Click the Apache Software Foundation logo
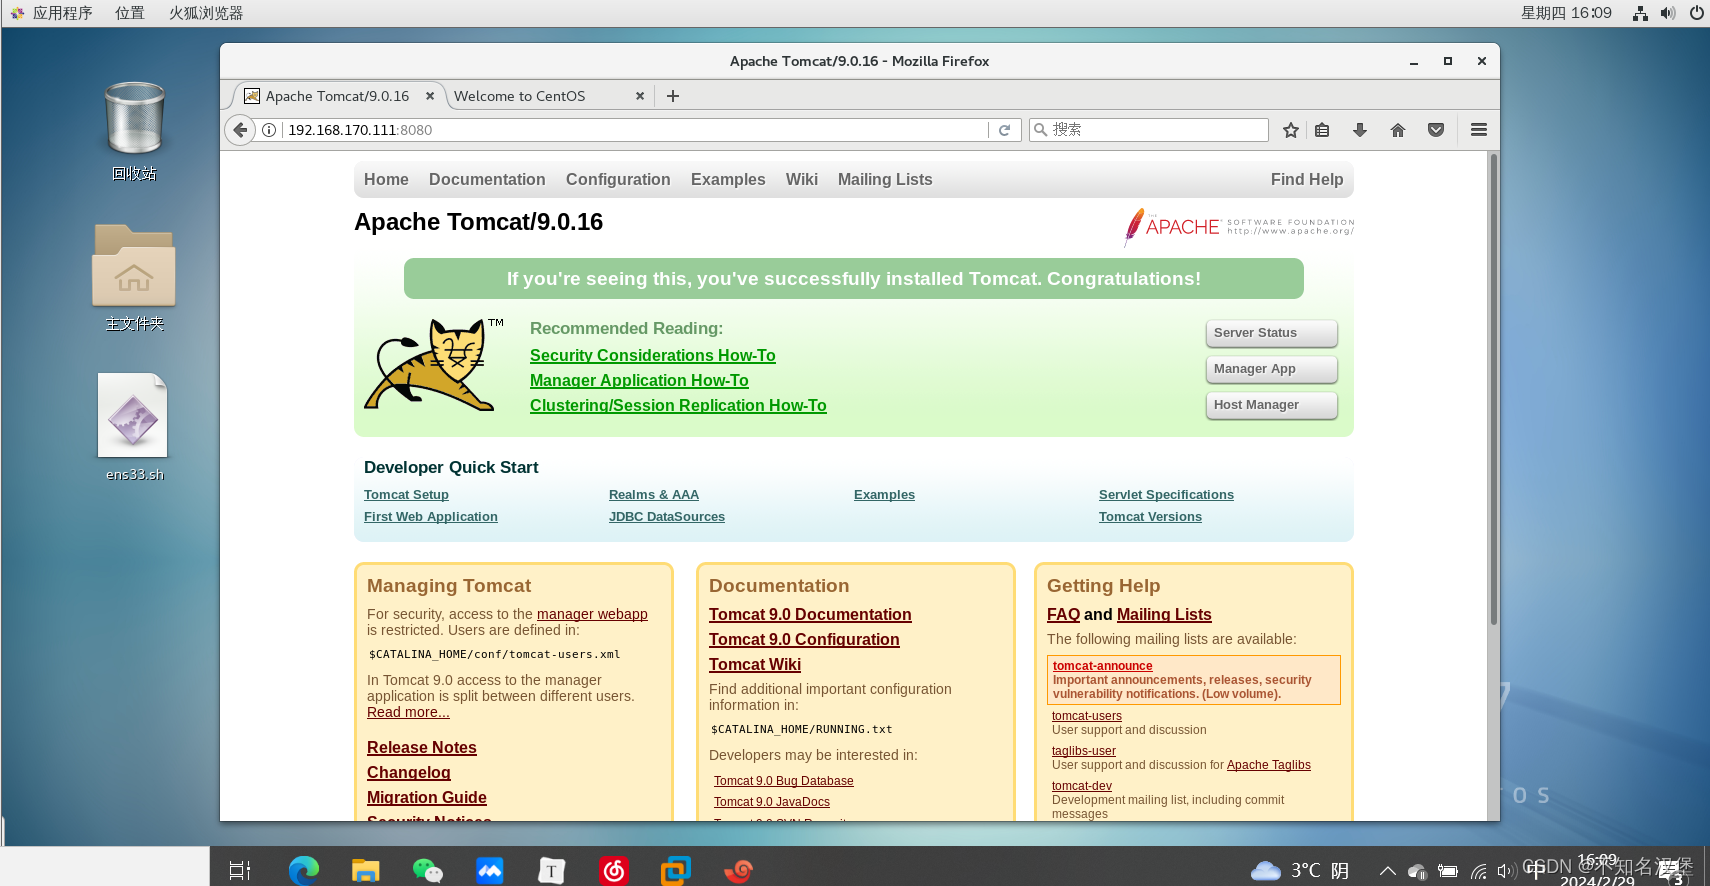 (x=1239, y=227)
